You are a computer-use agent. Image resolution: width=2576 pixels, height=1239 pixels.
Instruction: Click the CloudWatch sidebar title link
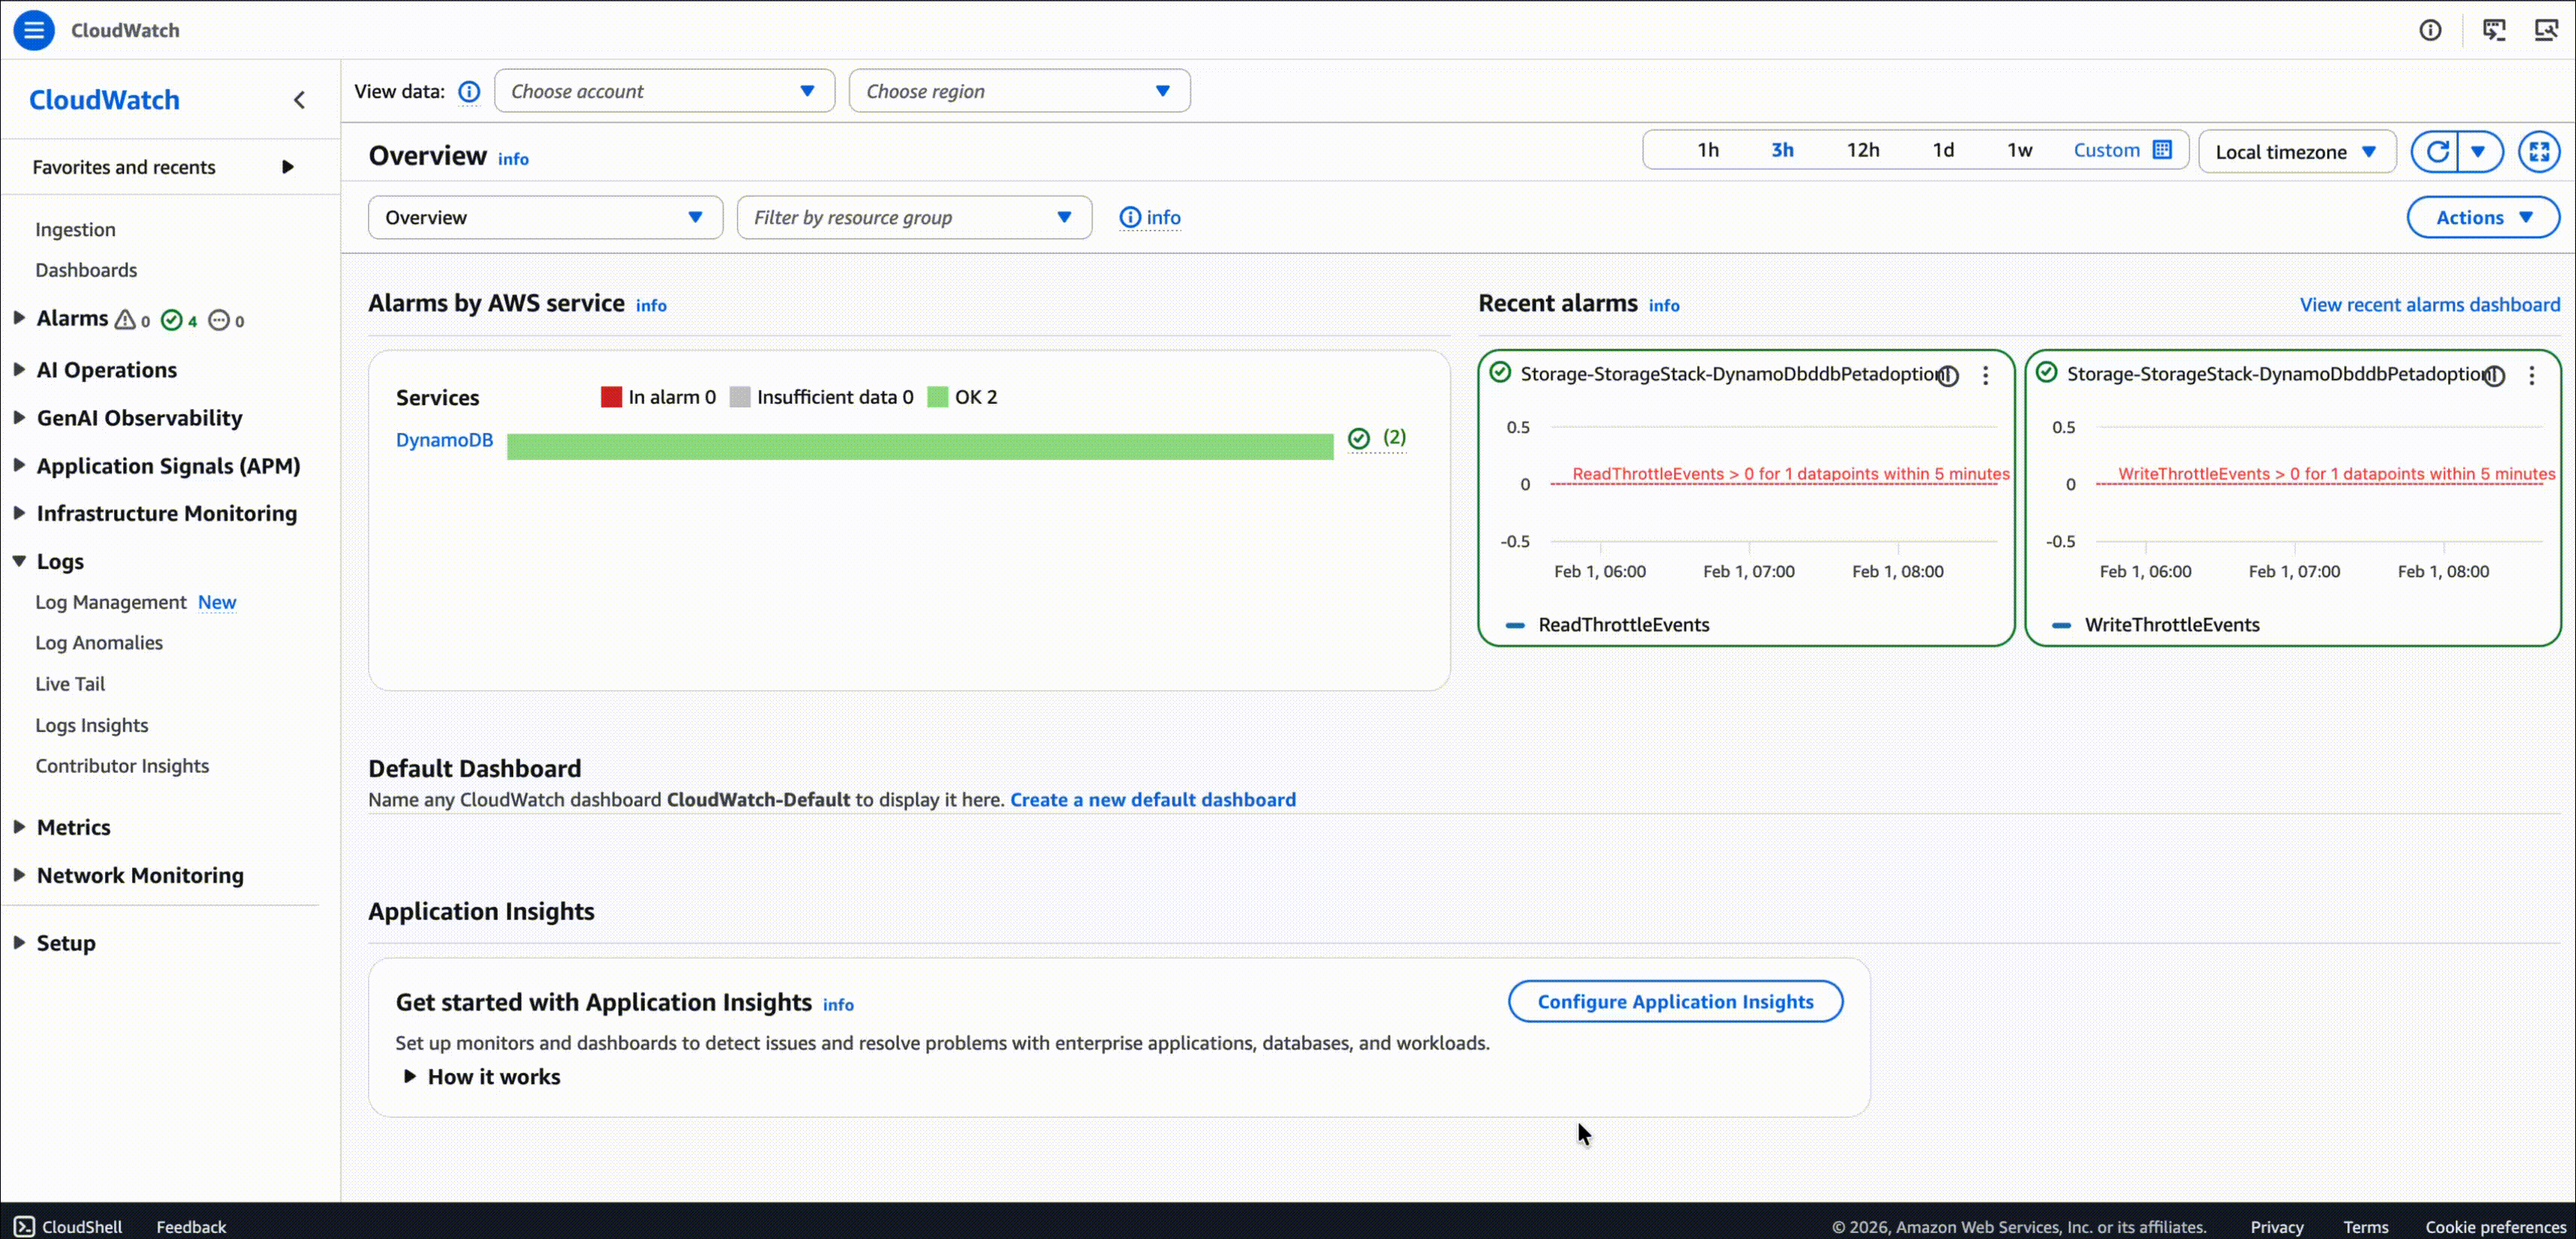tap(104, 100)
